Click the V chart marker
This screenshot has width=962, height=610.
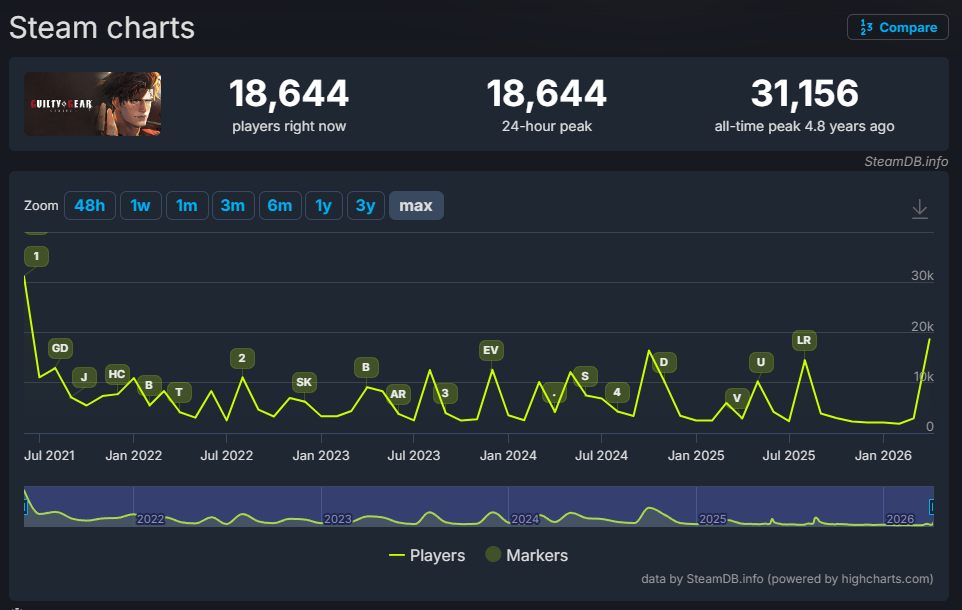coord(737,398)
